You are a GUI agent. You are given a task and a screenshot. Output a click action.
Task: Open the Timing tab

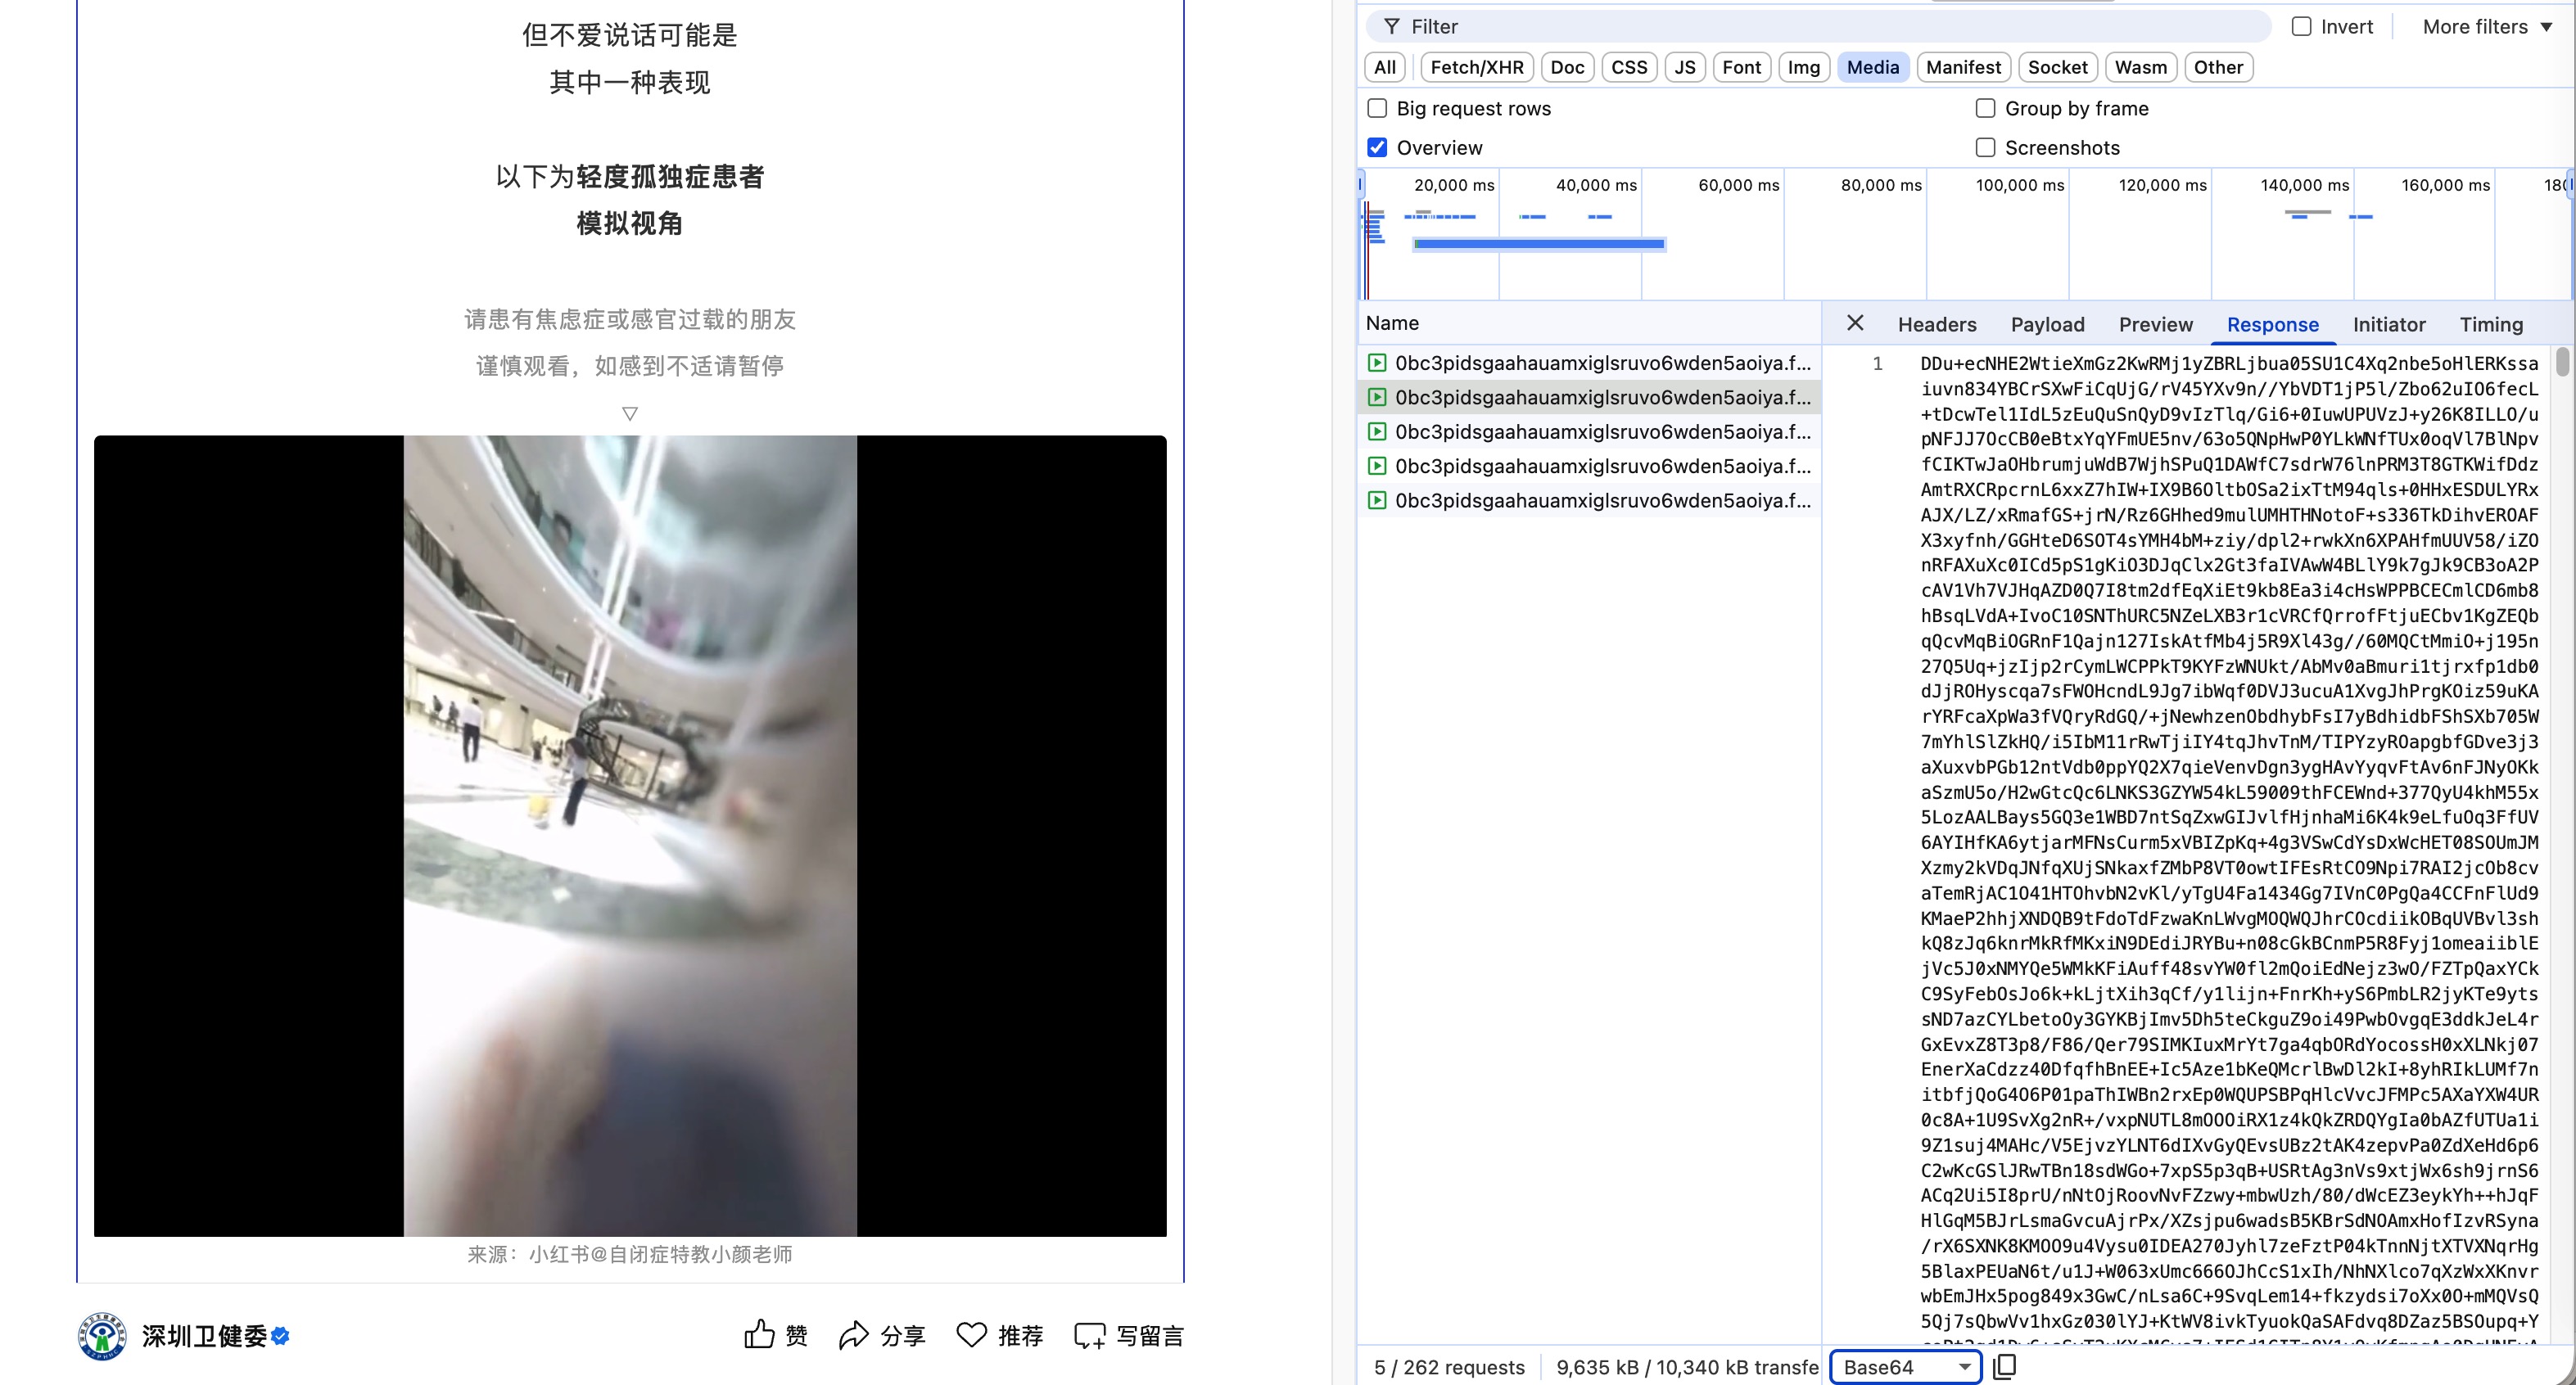click(x=2490, y=324)
